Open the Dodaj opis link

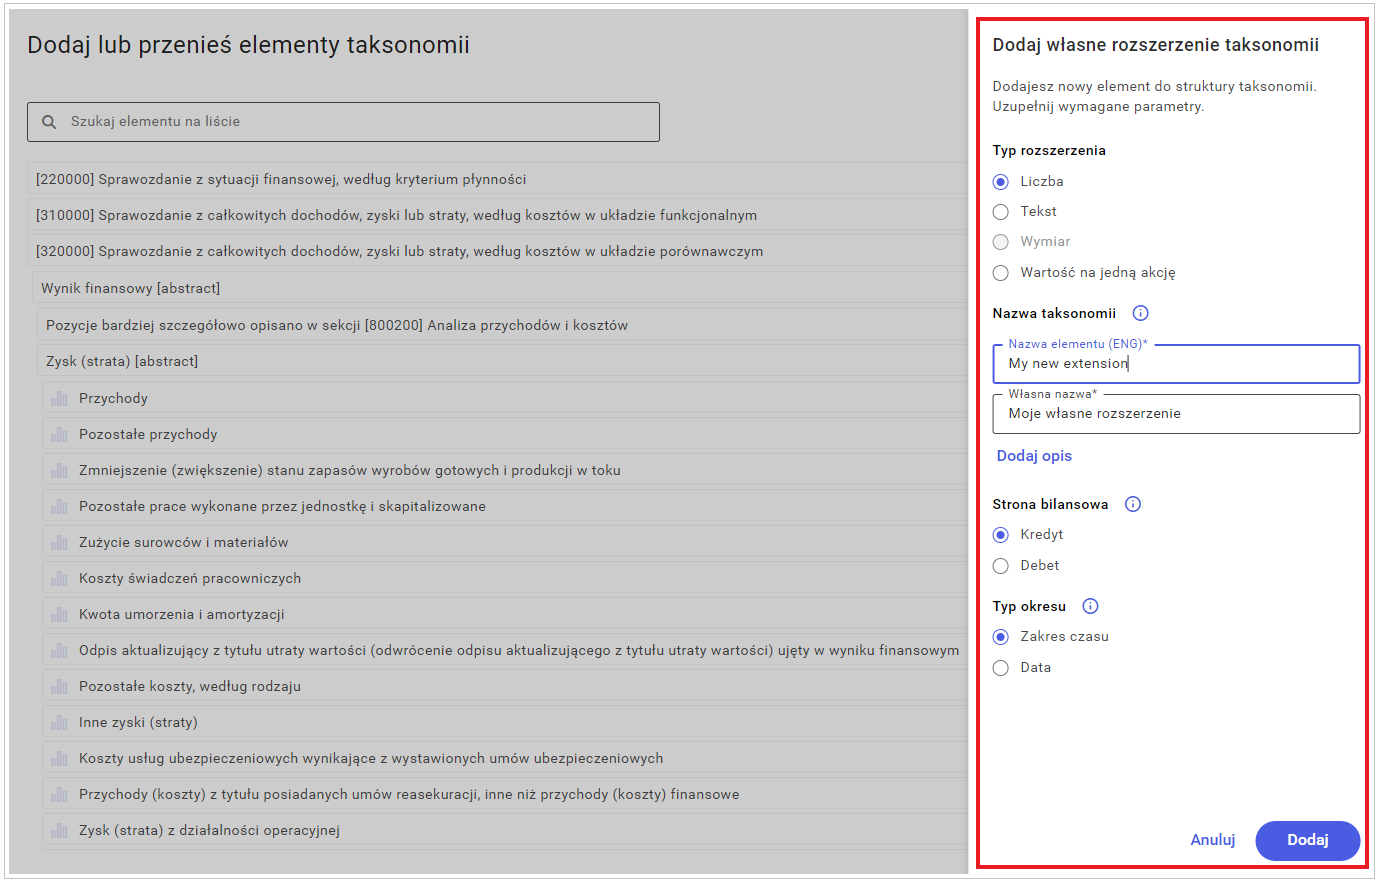1034,456
